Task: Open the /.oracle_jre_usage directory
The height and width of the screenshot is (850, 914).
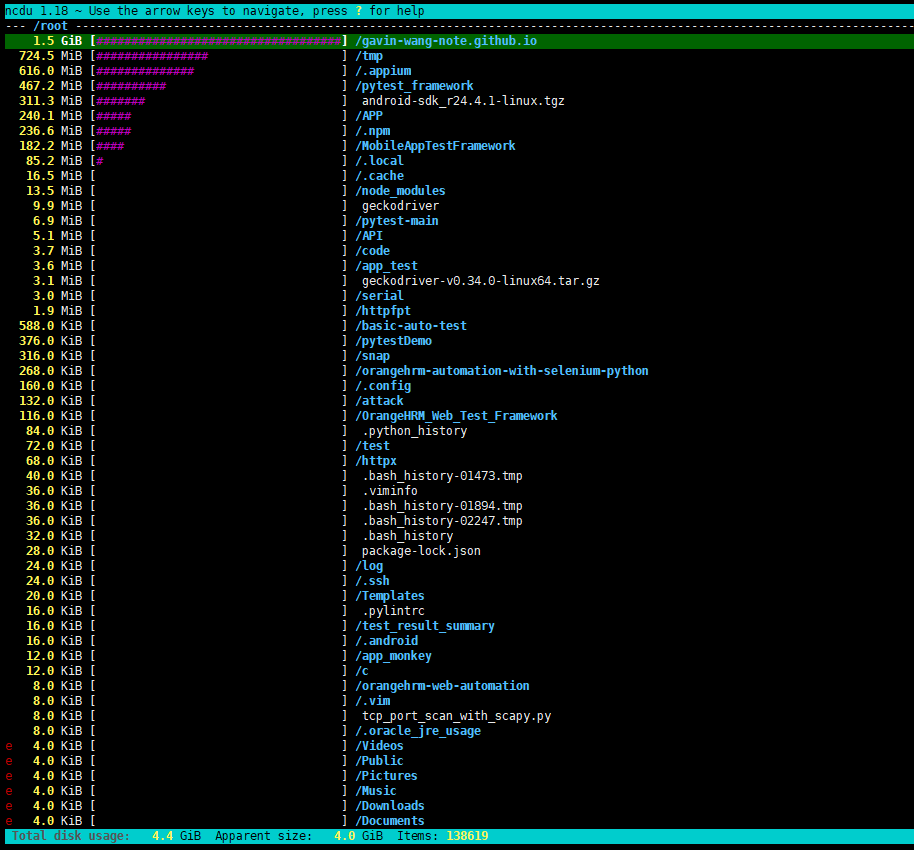Action: point(418,731)
